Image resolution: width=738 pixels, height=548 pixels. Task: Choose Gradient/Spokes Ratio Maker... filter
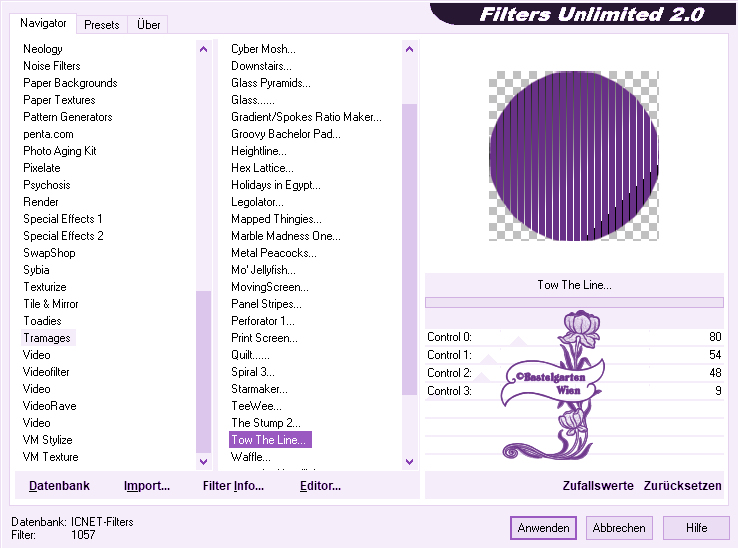tap(306, 117)
